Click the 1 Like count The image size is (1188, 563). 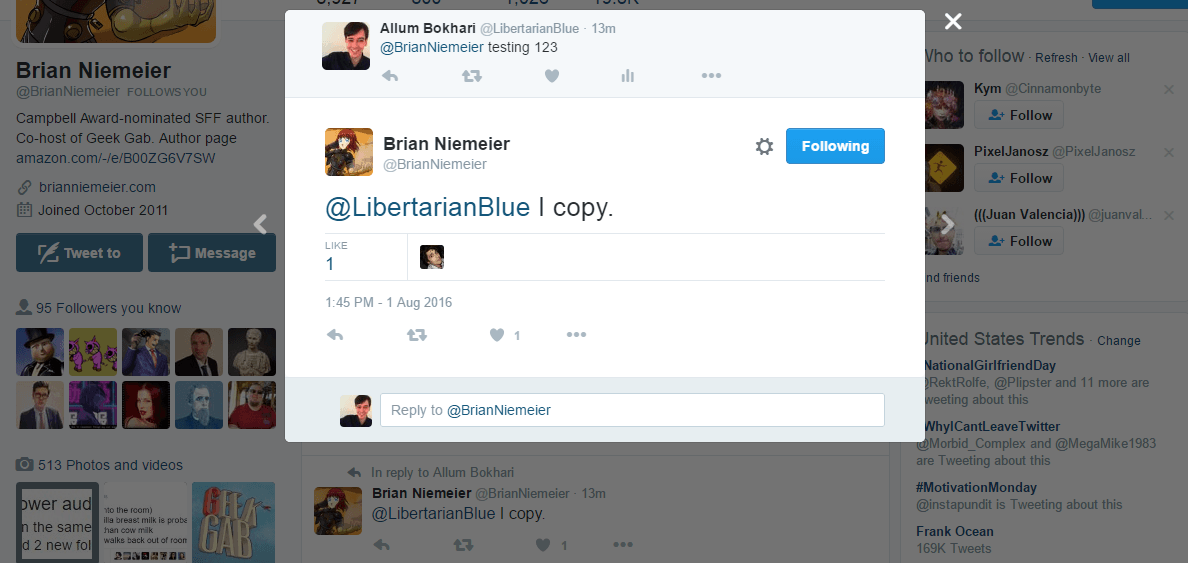click(x=330, y=264)
